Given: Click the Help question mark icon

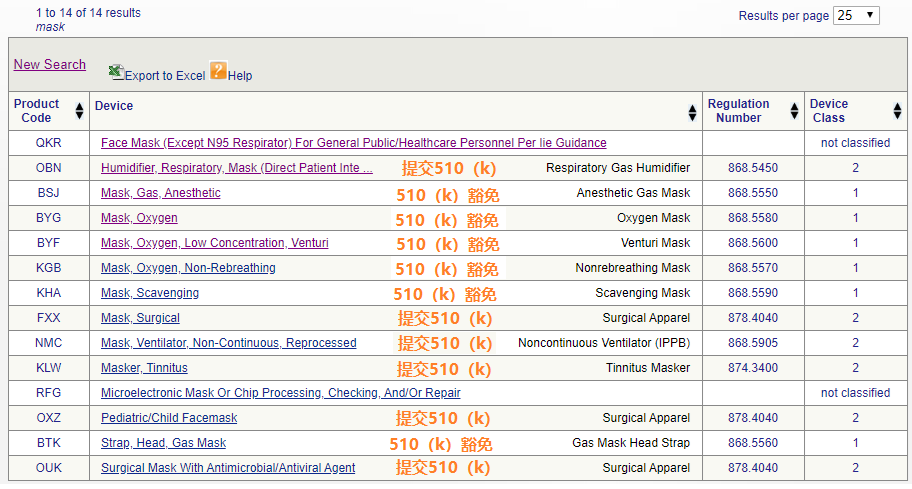Looking at the screenshot, I should pyautogui.click(x=218, y=70).
